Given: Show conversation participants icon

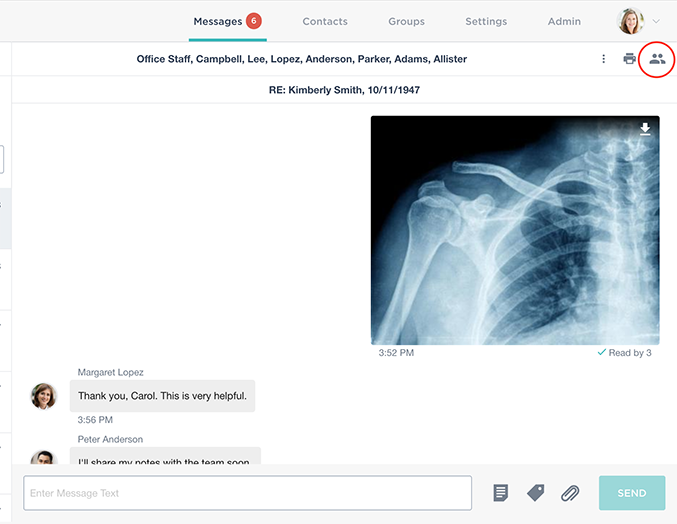Looking at the screenshot, I should click(657, 59).
